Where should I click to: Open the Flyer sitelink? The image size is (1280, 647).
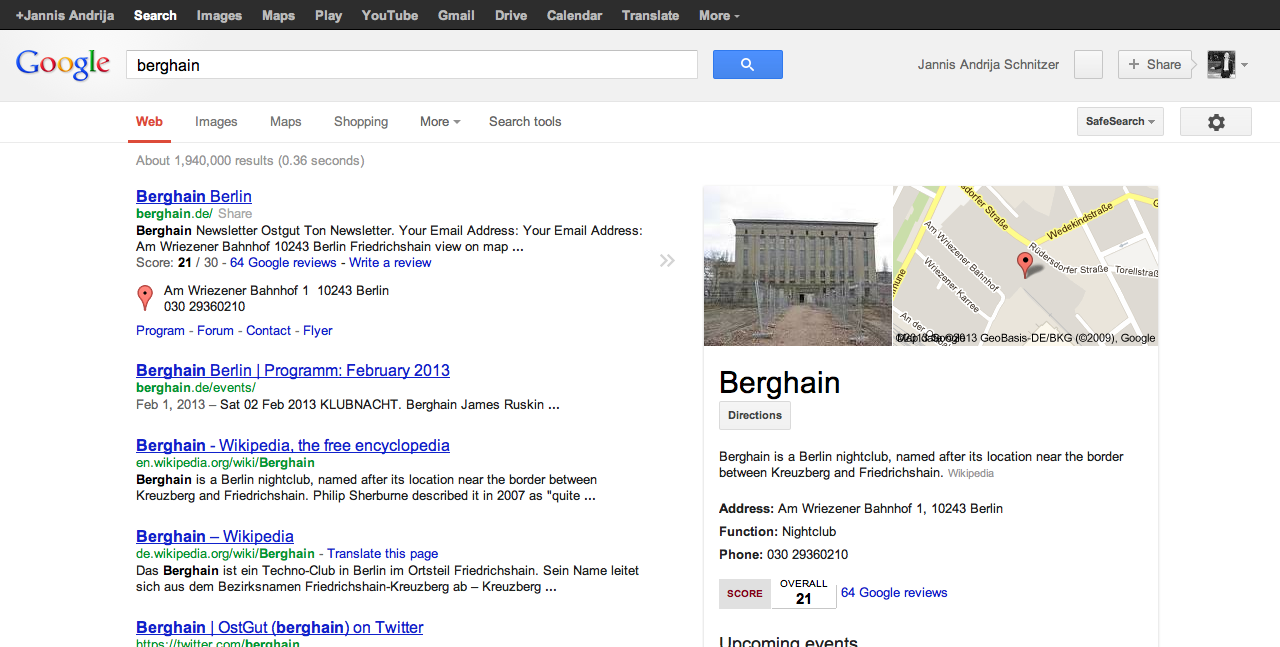(318, 331)
